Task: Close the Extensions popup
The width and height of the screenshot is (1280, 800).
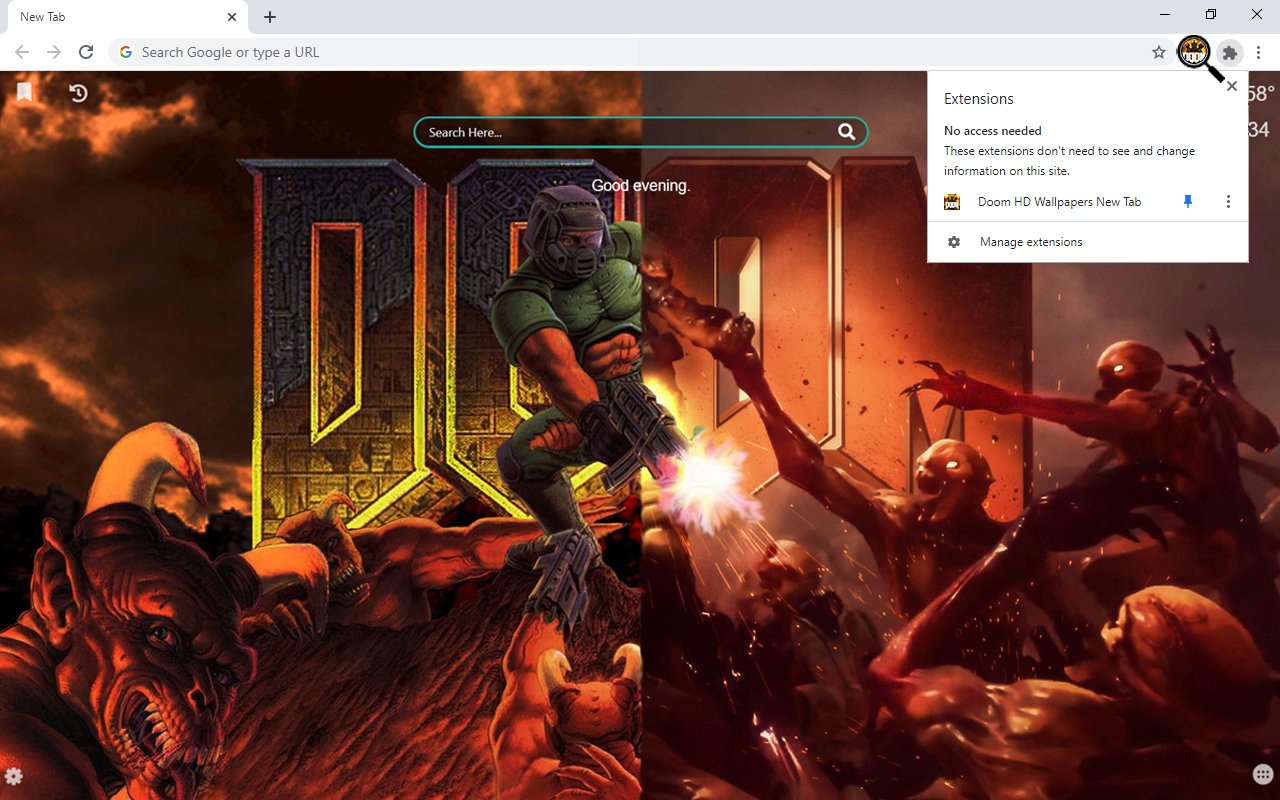Action: point(1232,86)
